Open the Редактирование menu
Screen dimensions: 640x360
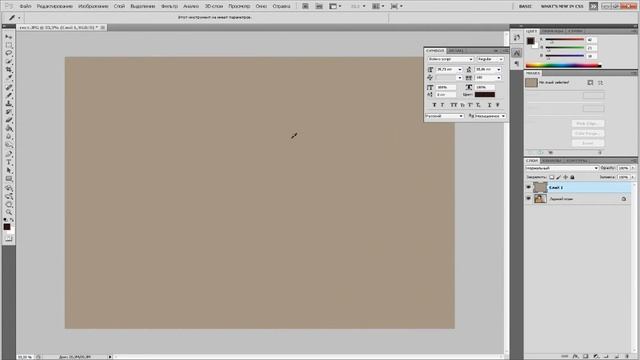point(55,6)
